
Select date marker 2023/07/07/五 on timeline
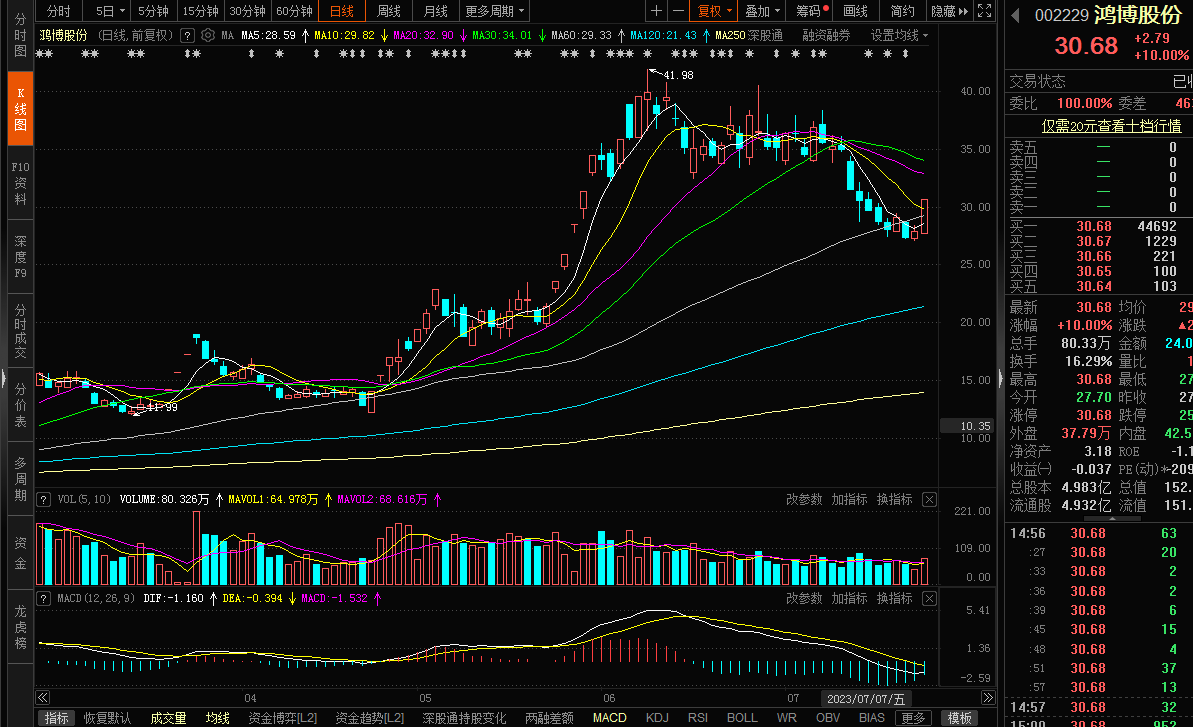click(x=866, y=698)
